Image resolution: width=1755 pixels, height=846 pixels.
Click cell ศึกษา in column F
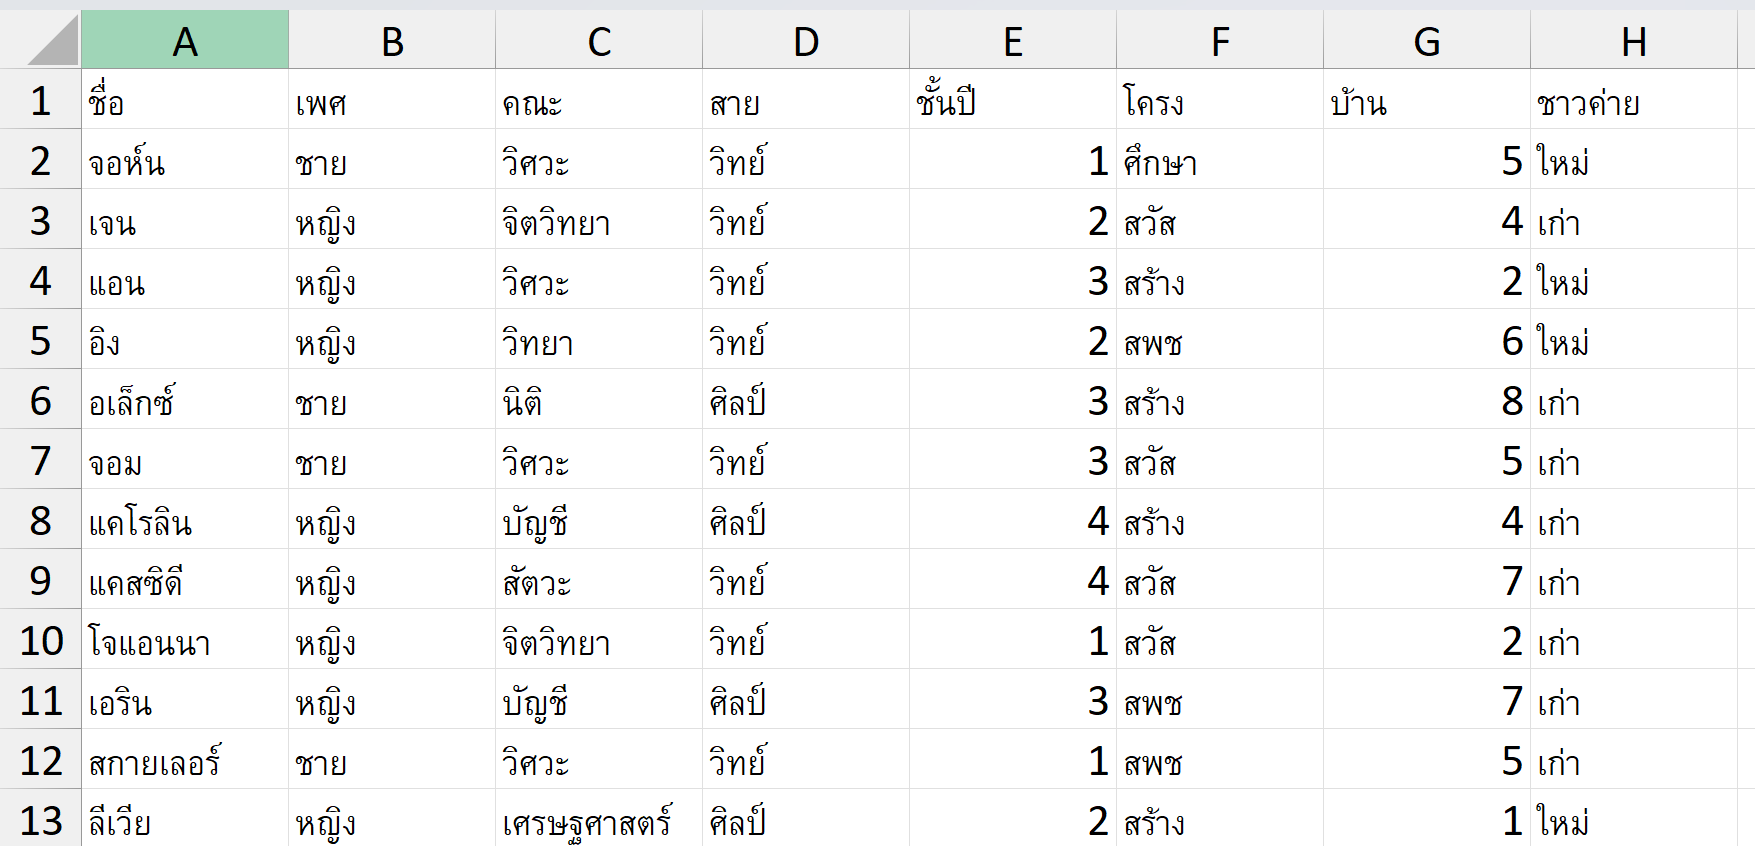point(1220,159)
